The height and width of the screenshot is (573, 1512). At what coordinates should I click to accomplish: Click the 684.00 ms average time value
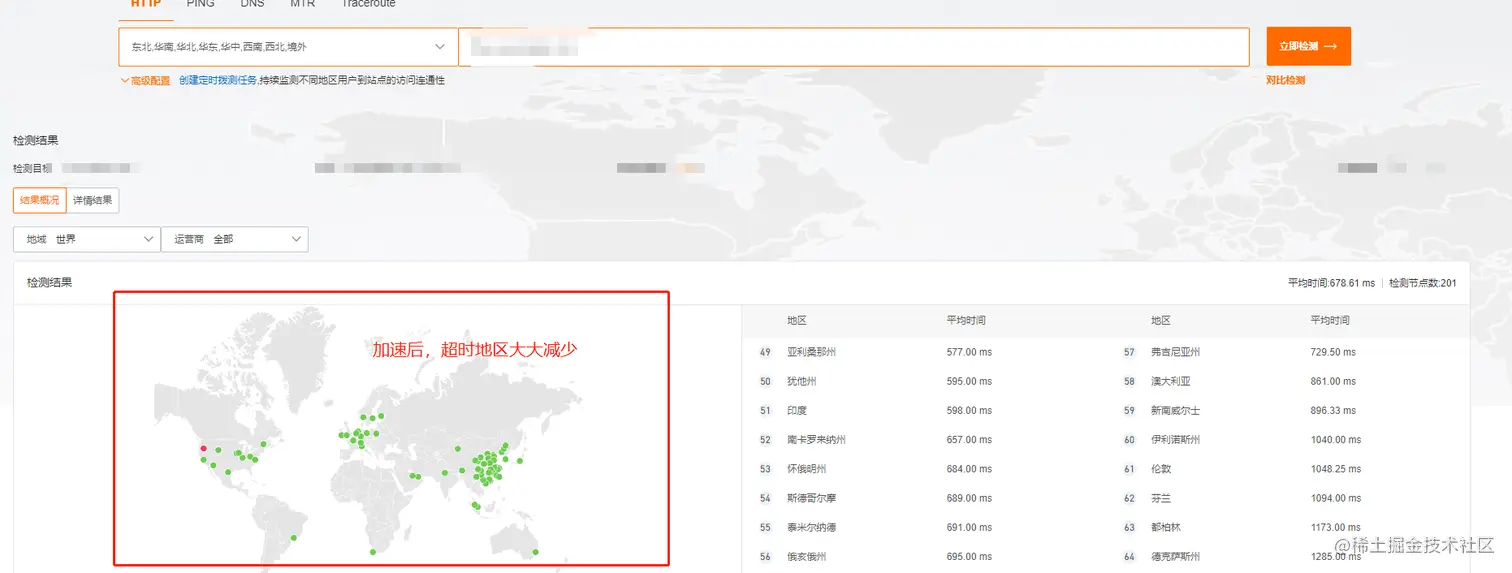pyautogui.click(x=969, y=468)
